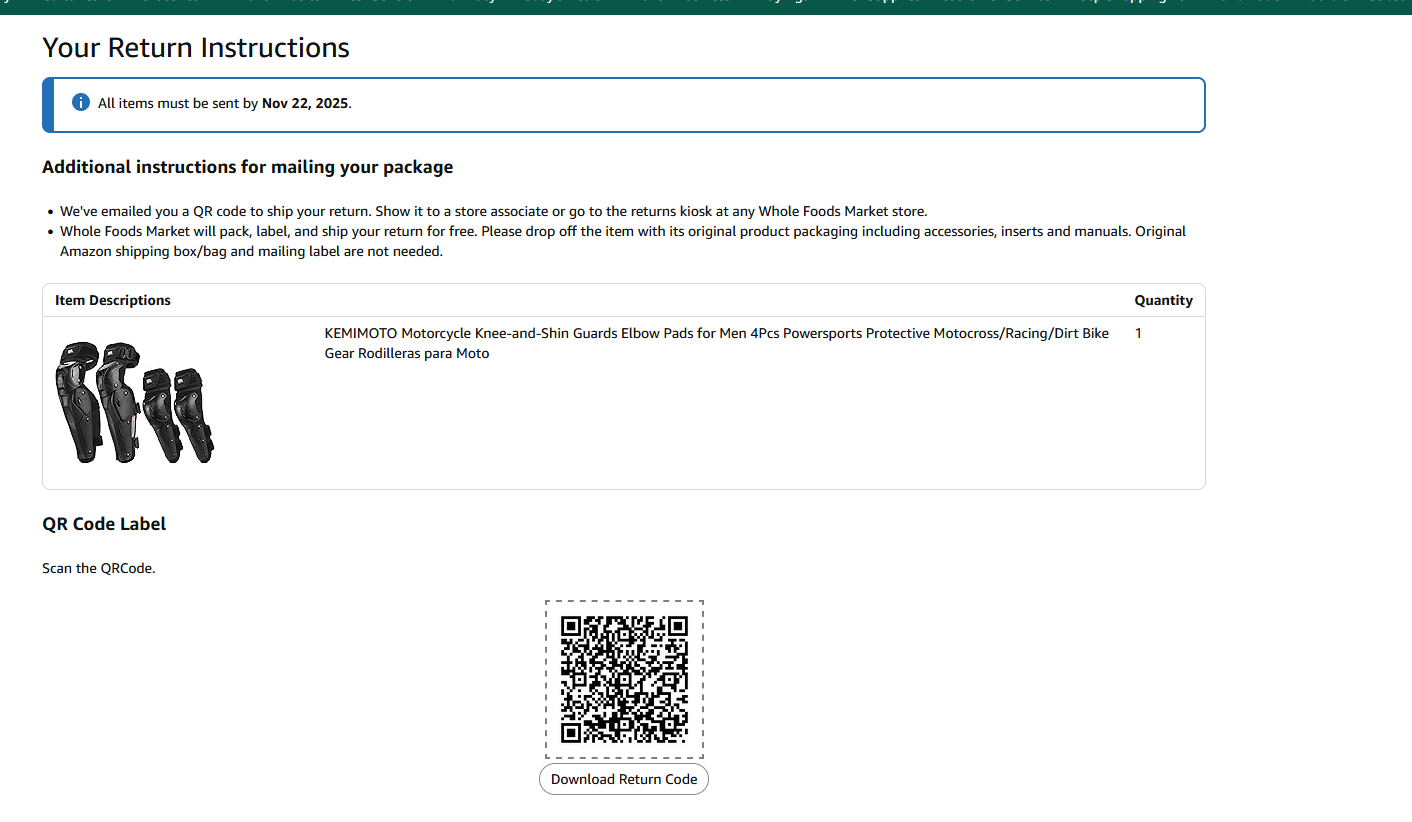Click the Nov 22, 2025 deadline text
This screenshot has width=1412, height=822.
click(x=305, y=103)
